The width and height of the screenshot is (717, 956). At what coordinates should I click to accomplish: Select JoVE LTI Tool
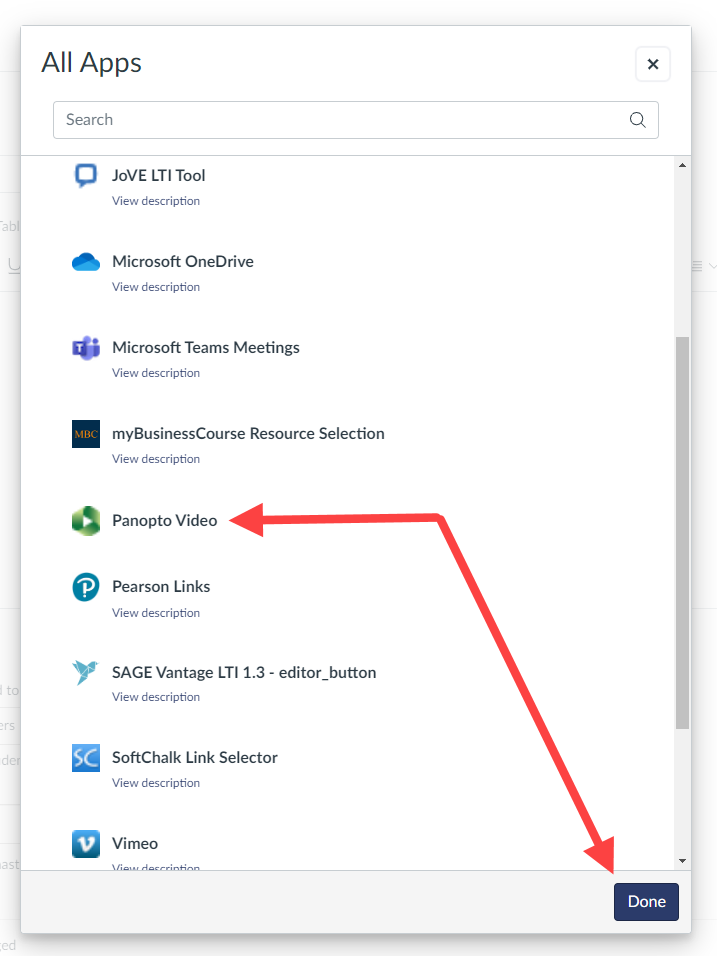[x=159, y=176]
